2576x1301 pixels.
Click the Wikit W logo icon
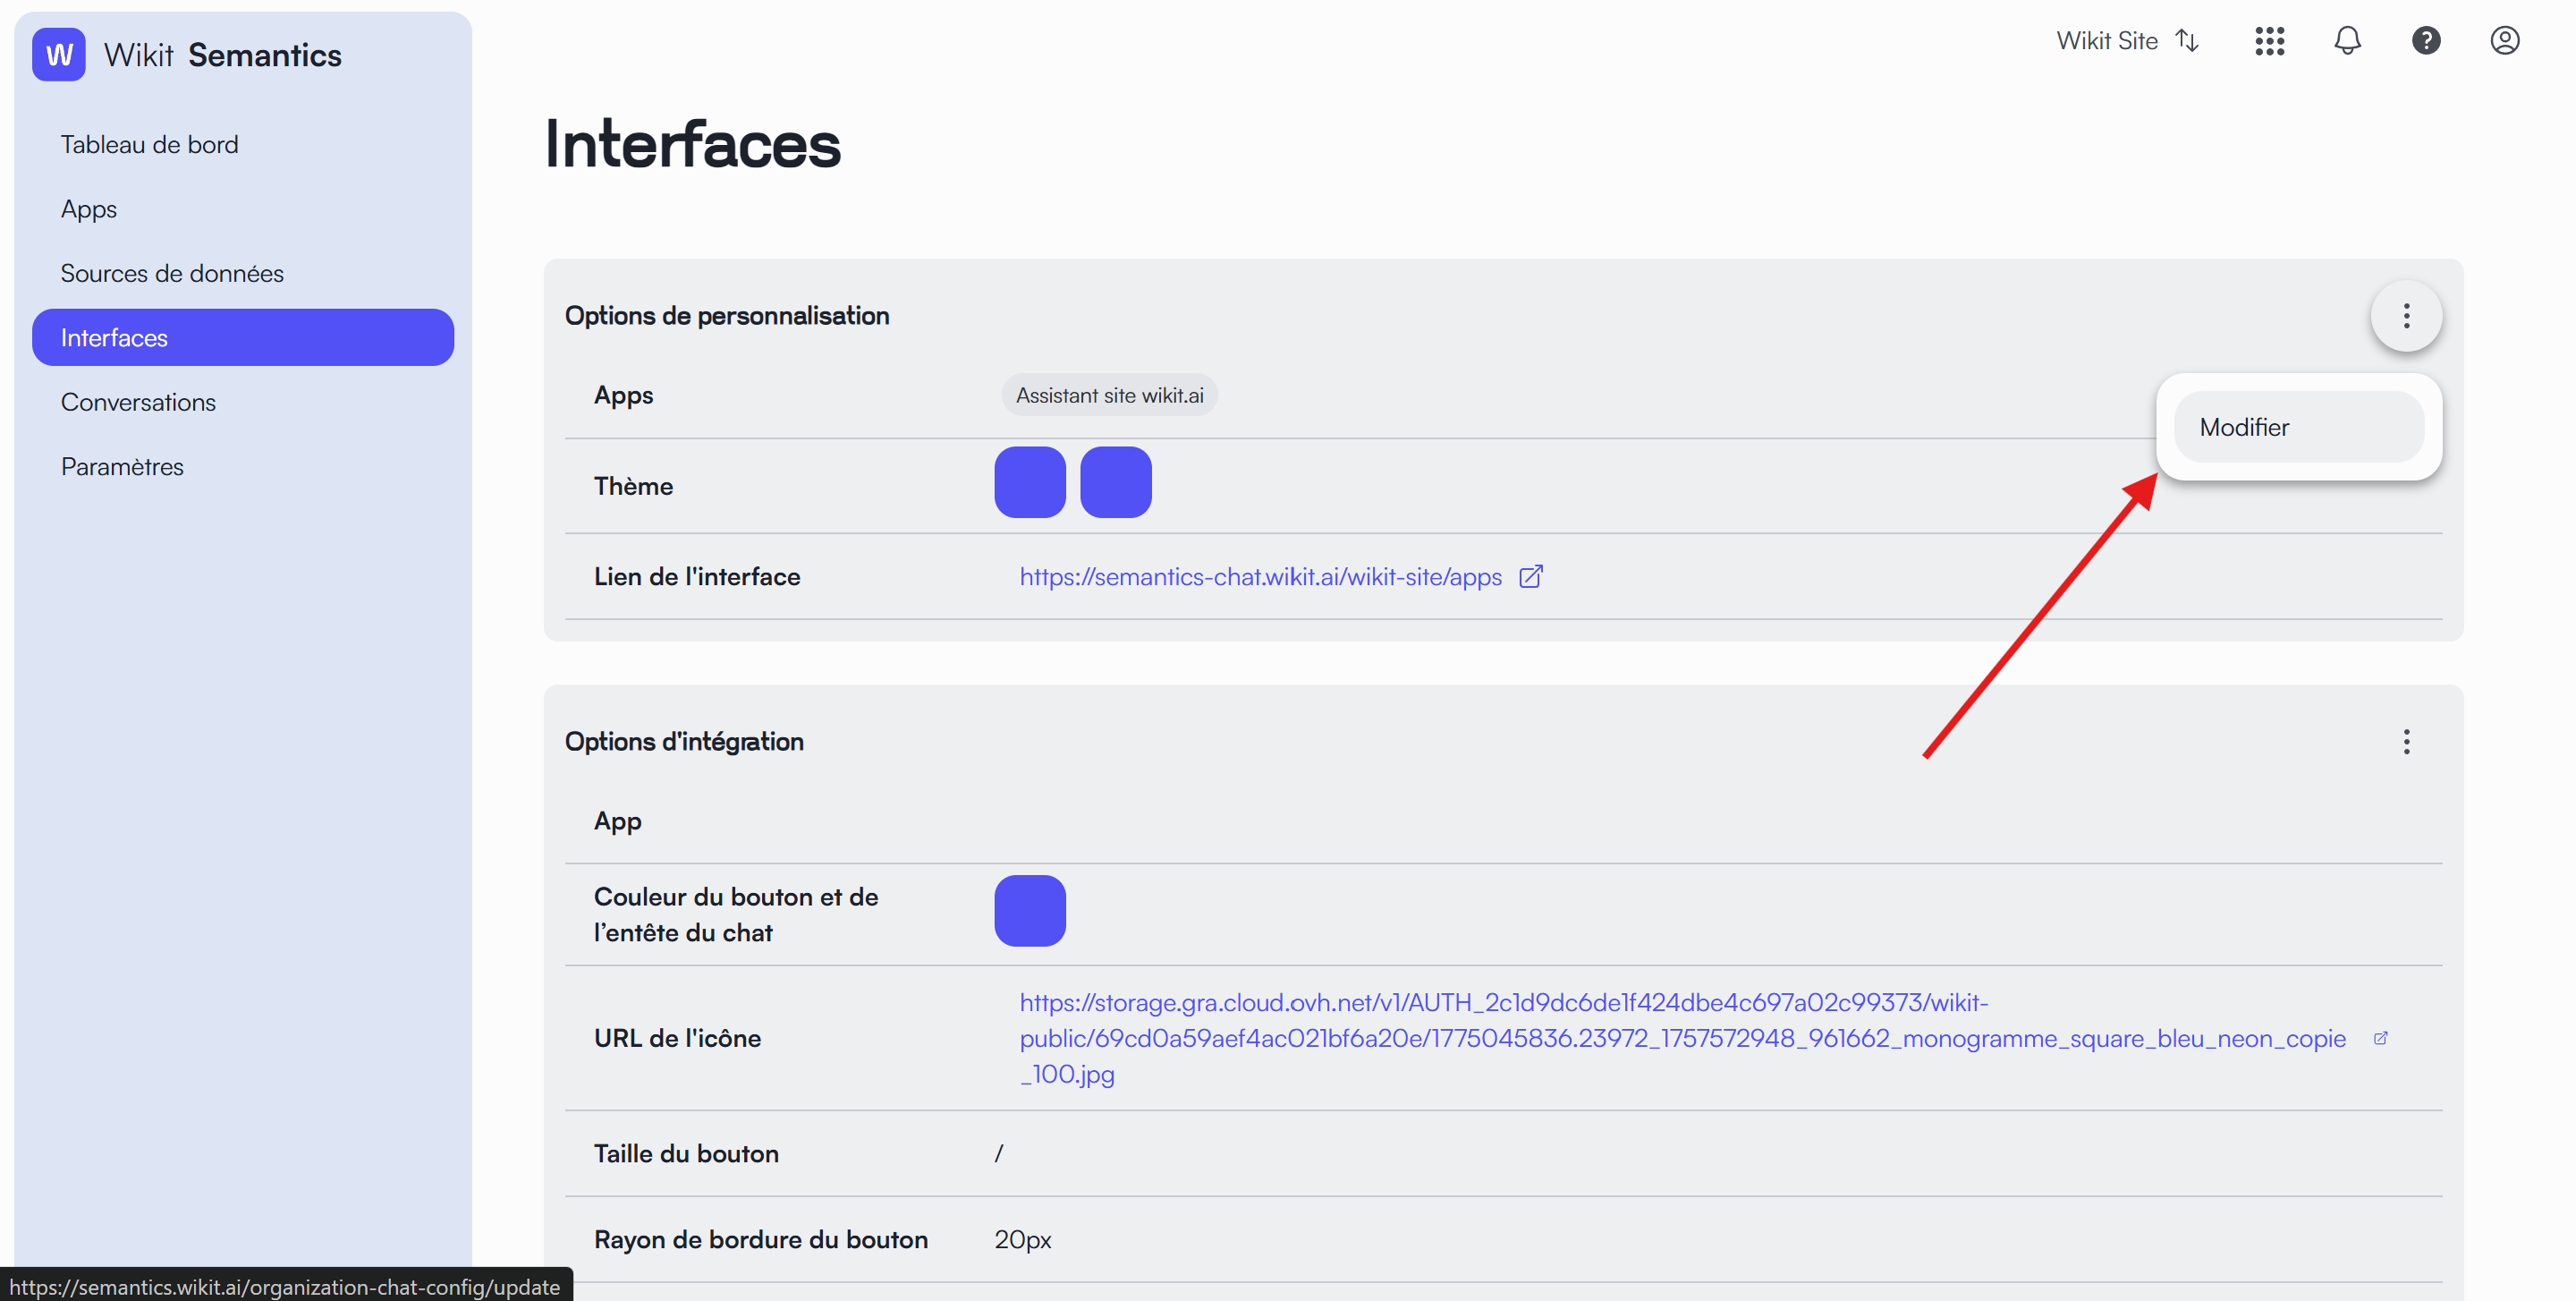click(58, 54)
